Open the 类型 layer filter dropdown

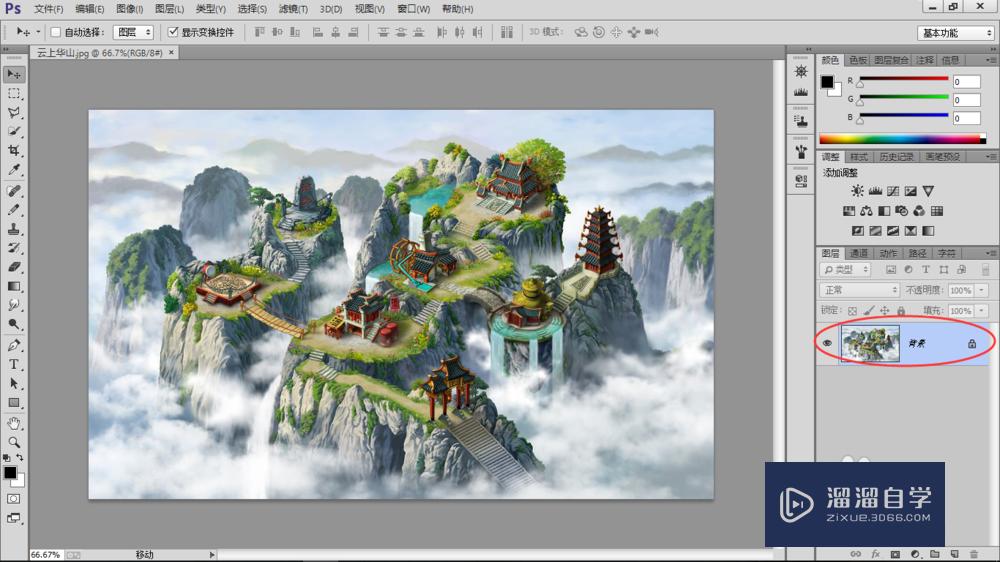(845, 270)
